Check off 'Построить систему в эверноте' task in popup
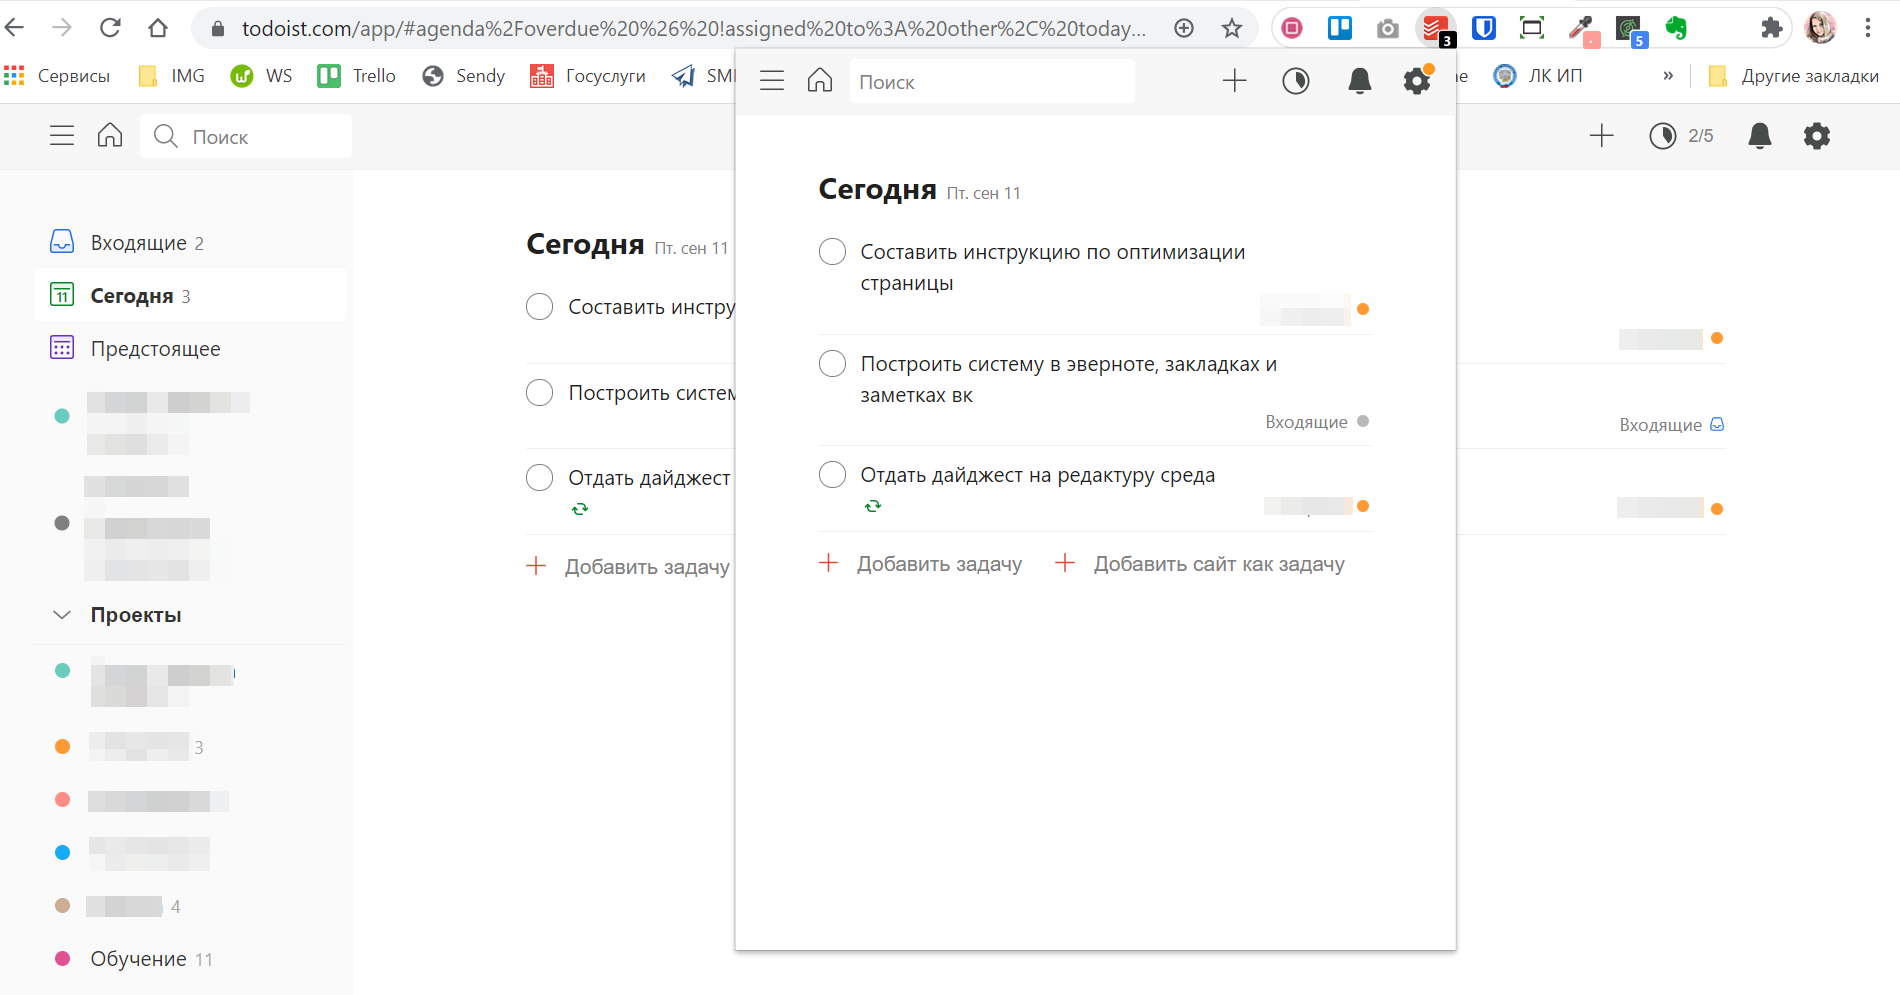 click(832, 364)
